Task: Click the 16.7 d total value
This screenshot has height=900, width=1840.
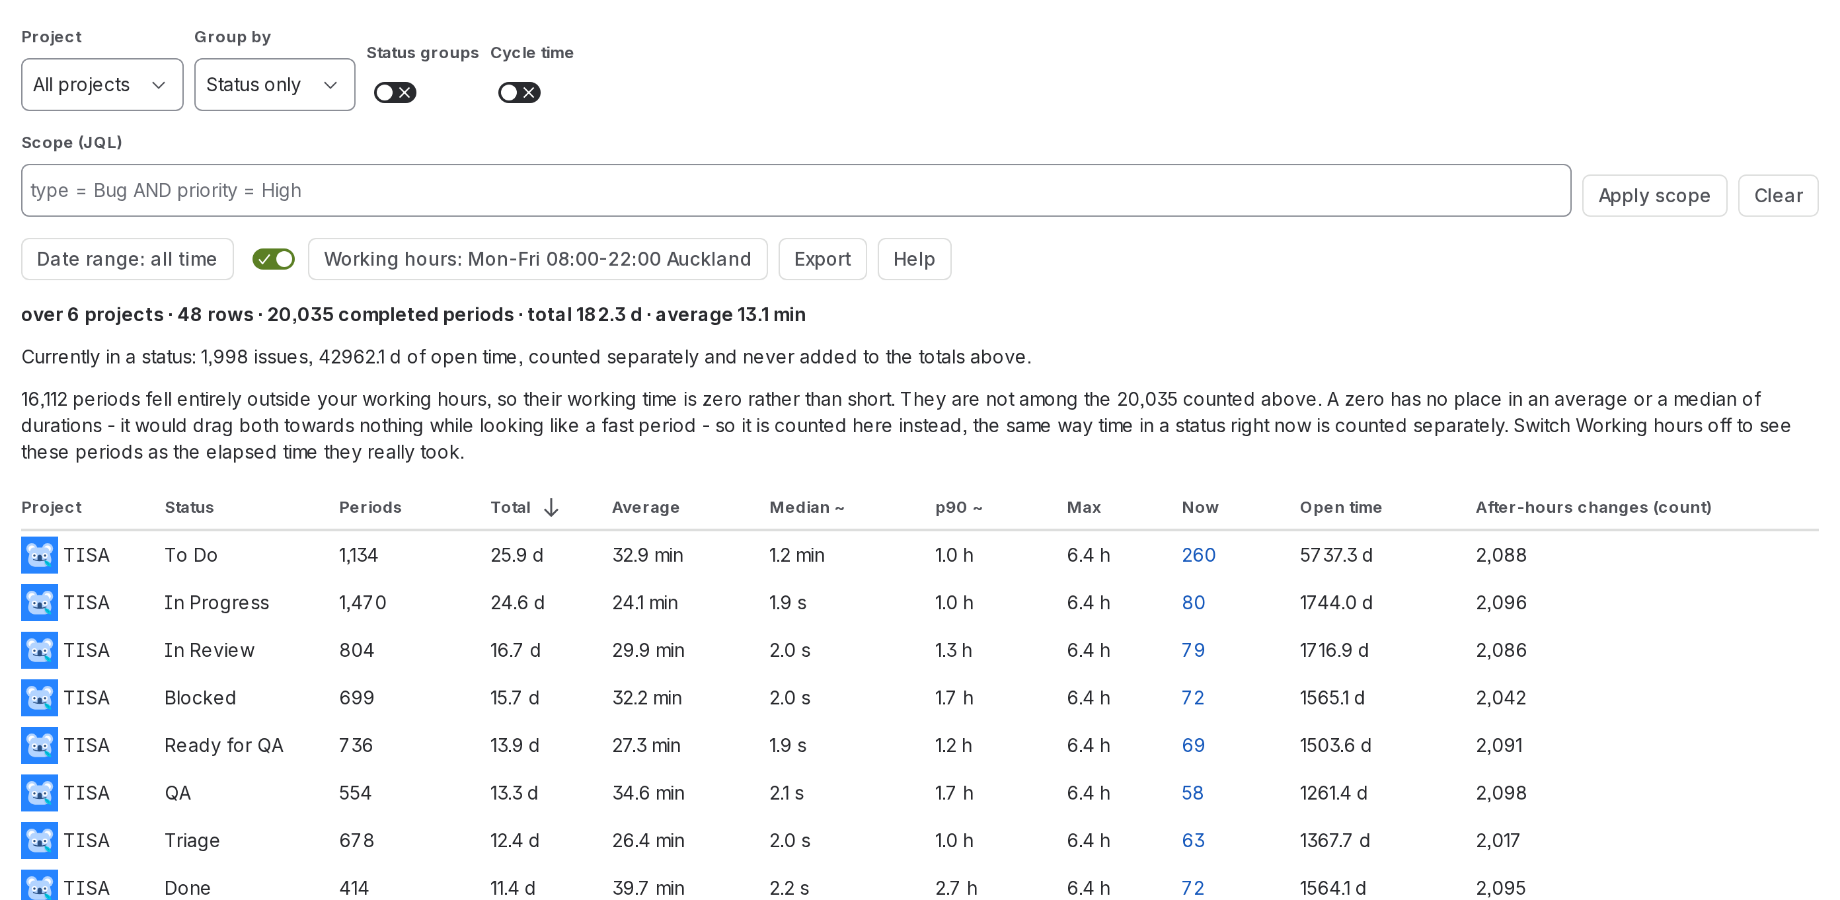Action: [516, 651]
